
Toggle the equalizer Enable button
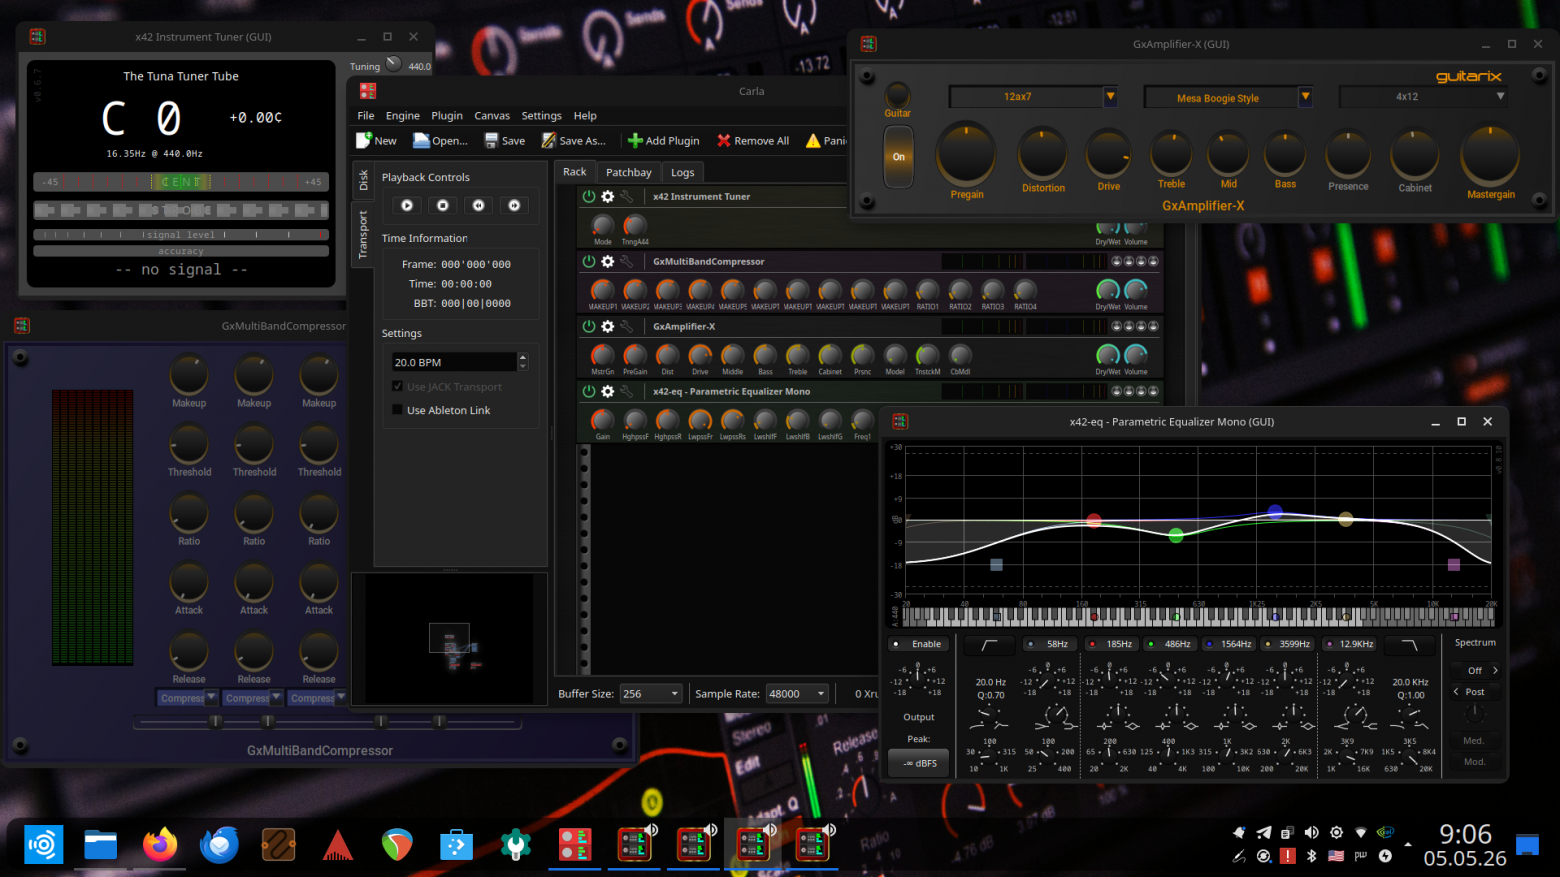pyautogui.click(x=917, y=644)
